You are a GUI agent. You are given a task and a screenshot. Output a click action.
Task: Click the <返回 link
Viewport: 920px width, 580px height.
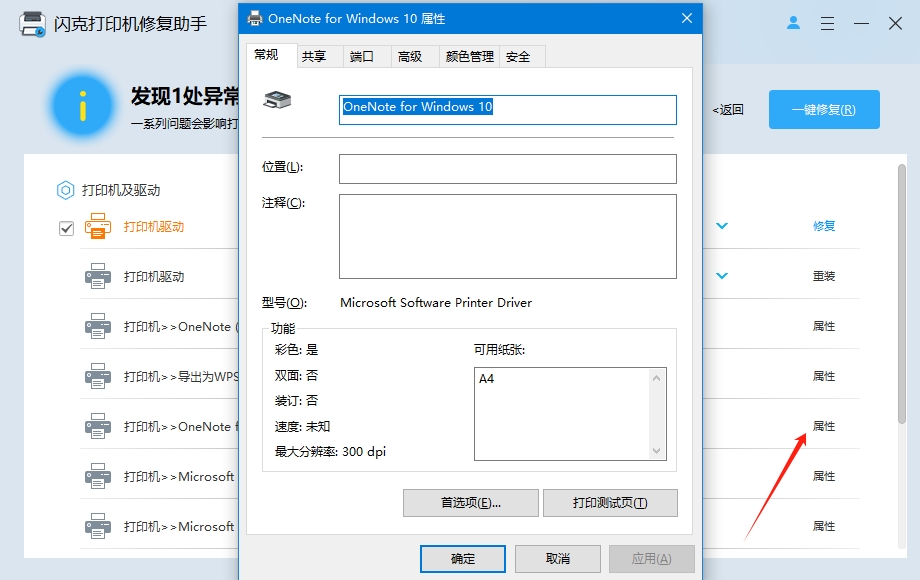coord(728,110)
